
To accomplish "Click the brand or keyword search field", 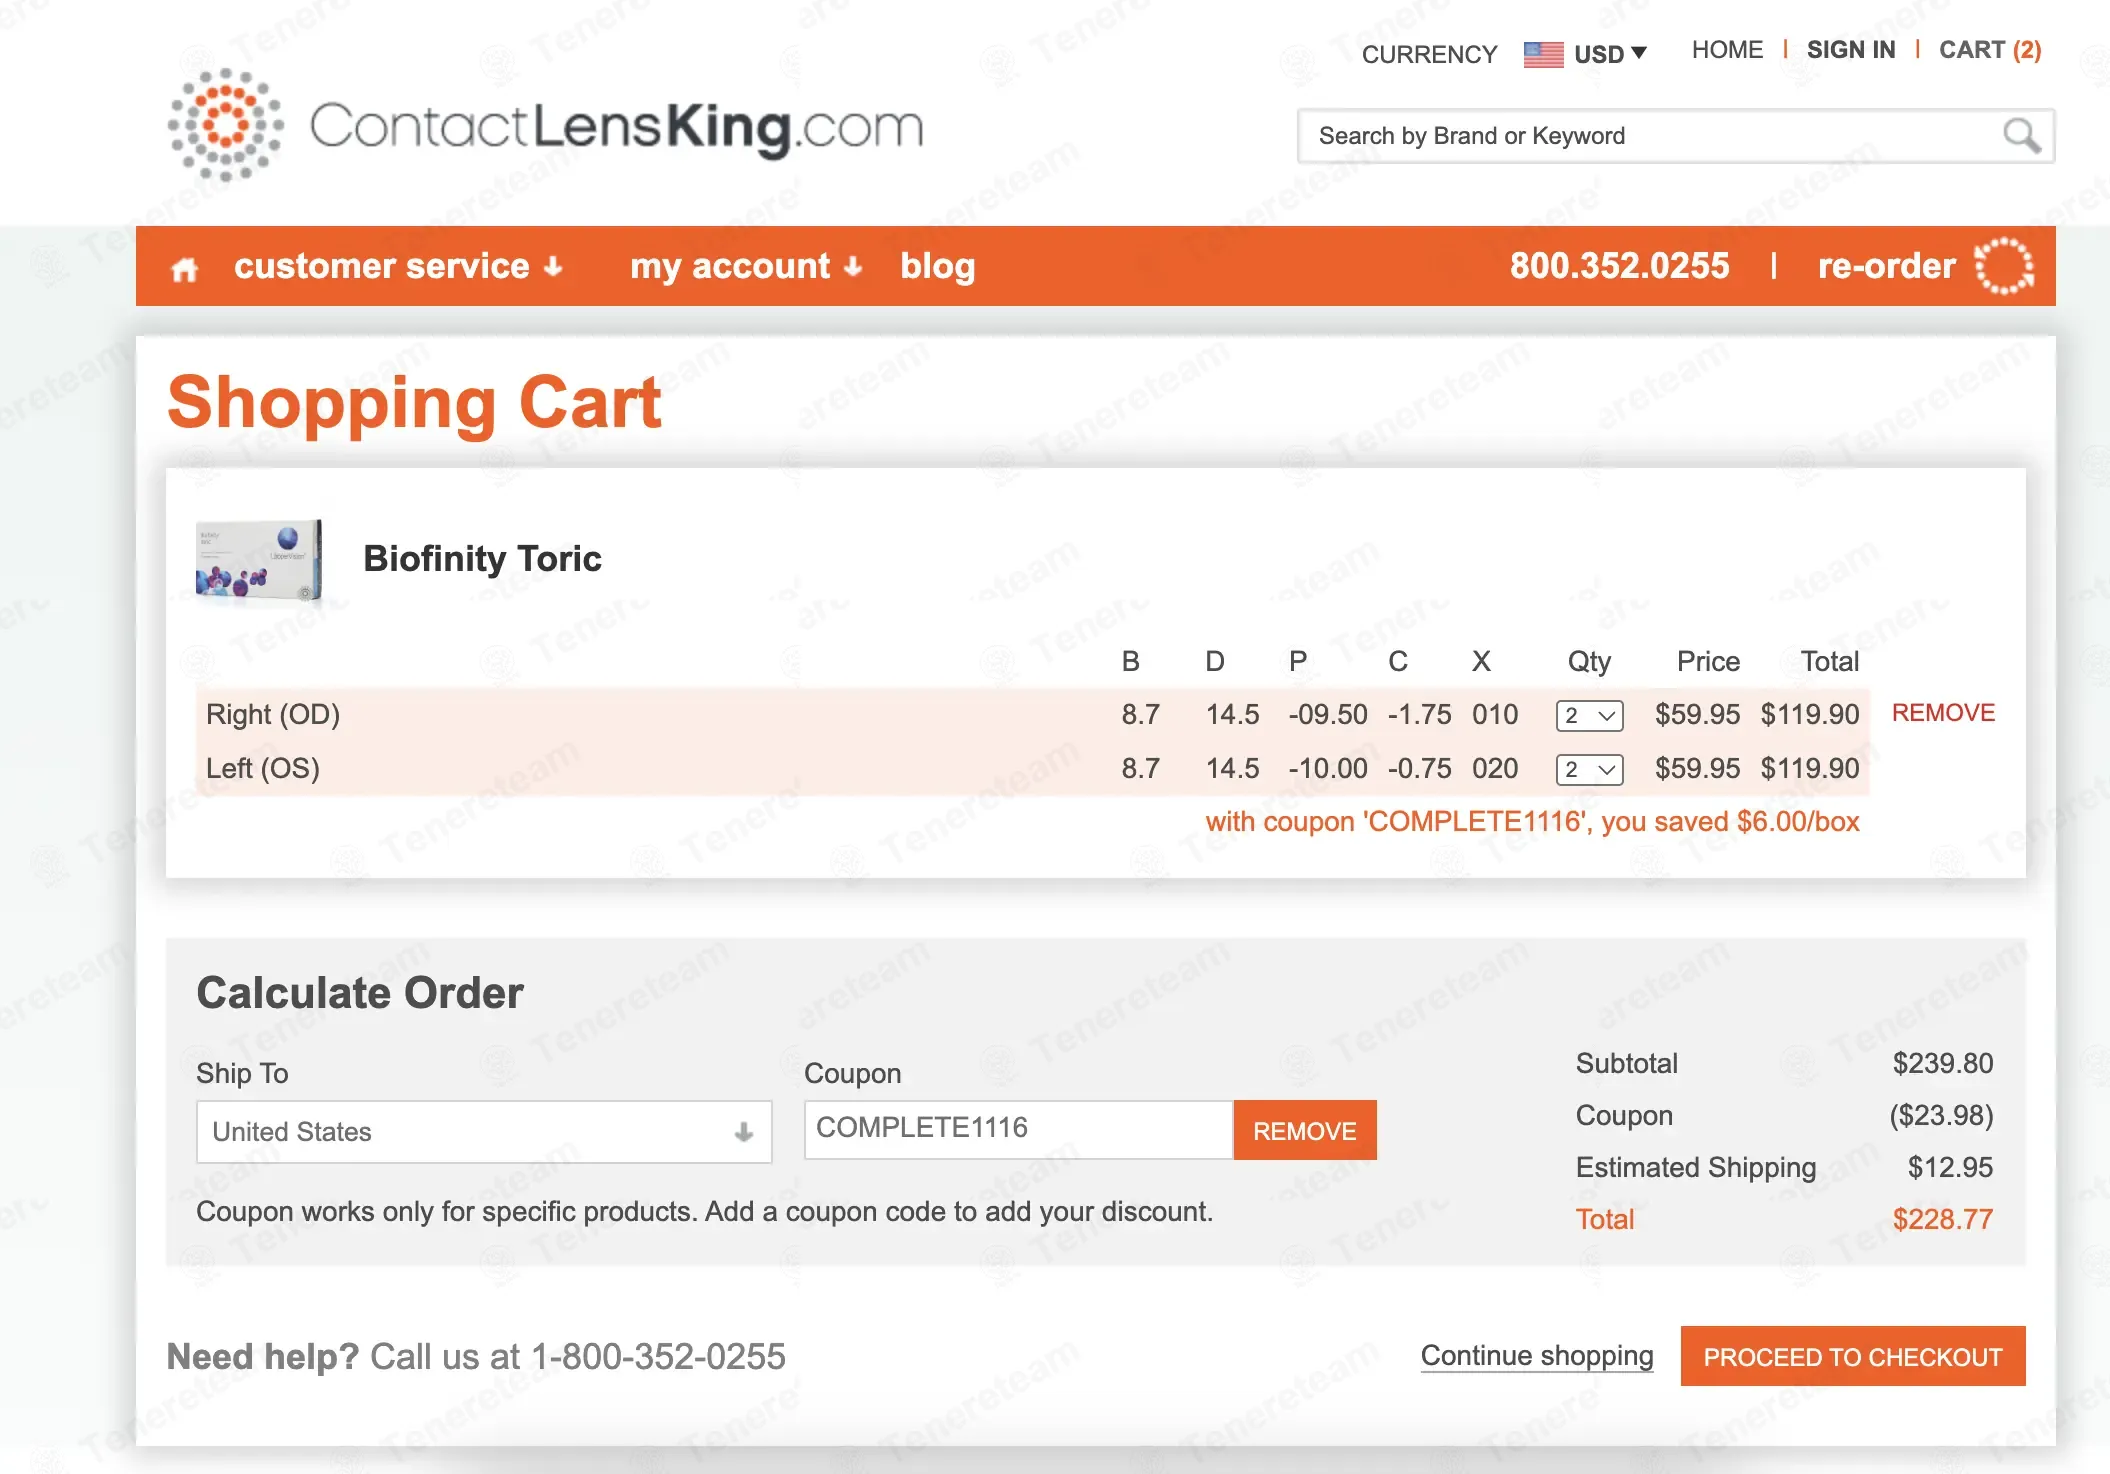I will click(1650, 136).
